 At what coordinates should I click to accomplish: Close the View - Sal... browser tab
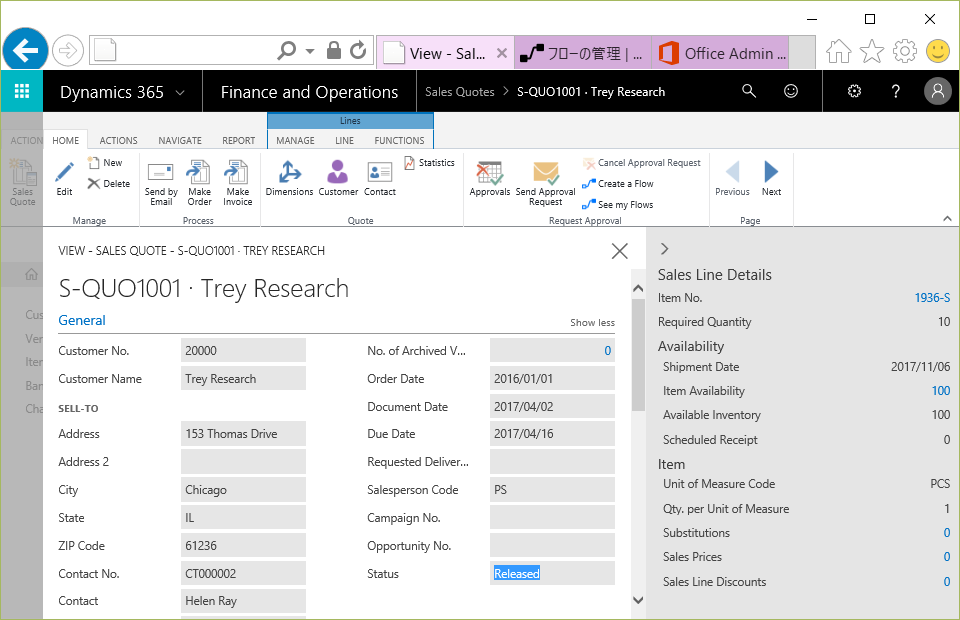pyautogui.click(x=501, y=53)
